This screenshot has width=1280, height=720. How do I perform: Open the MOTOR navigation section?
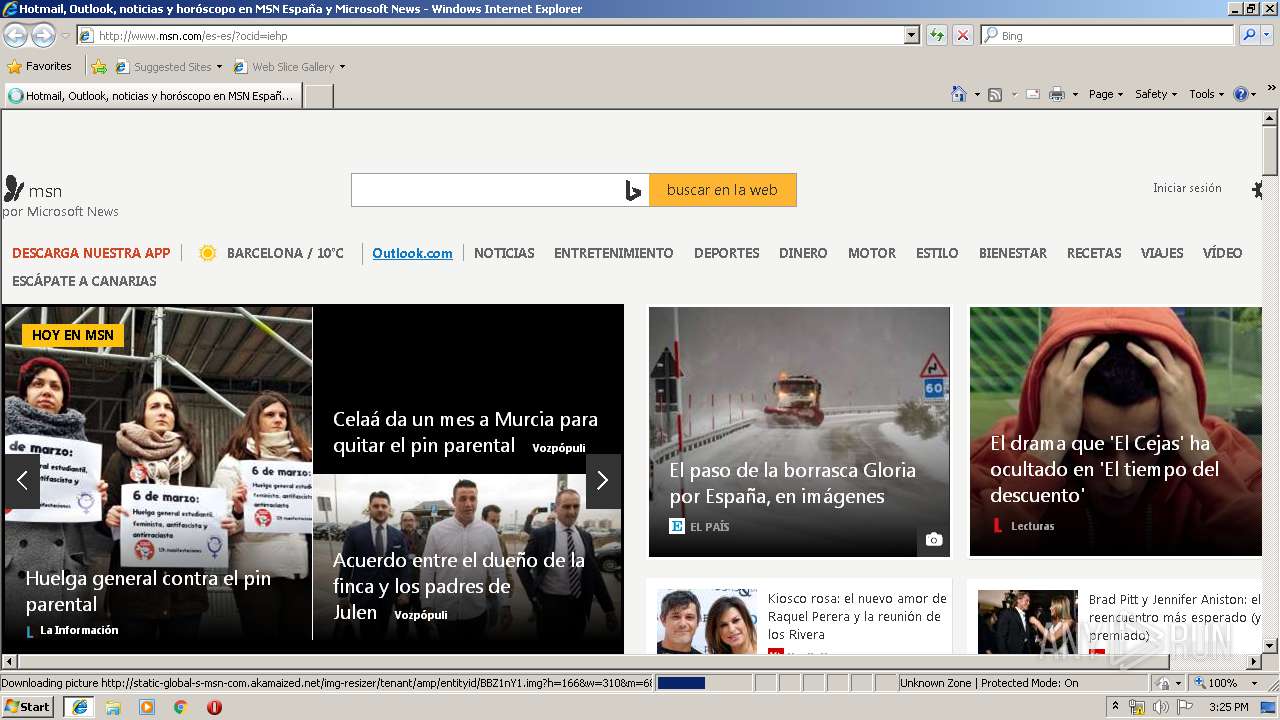pos(872,253)
